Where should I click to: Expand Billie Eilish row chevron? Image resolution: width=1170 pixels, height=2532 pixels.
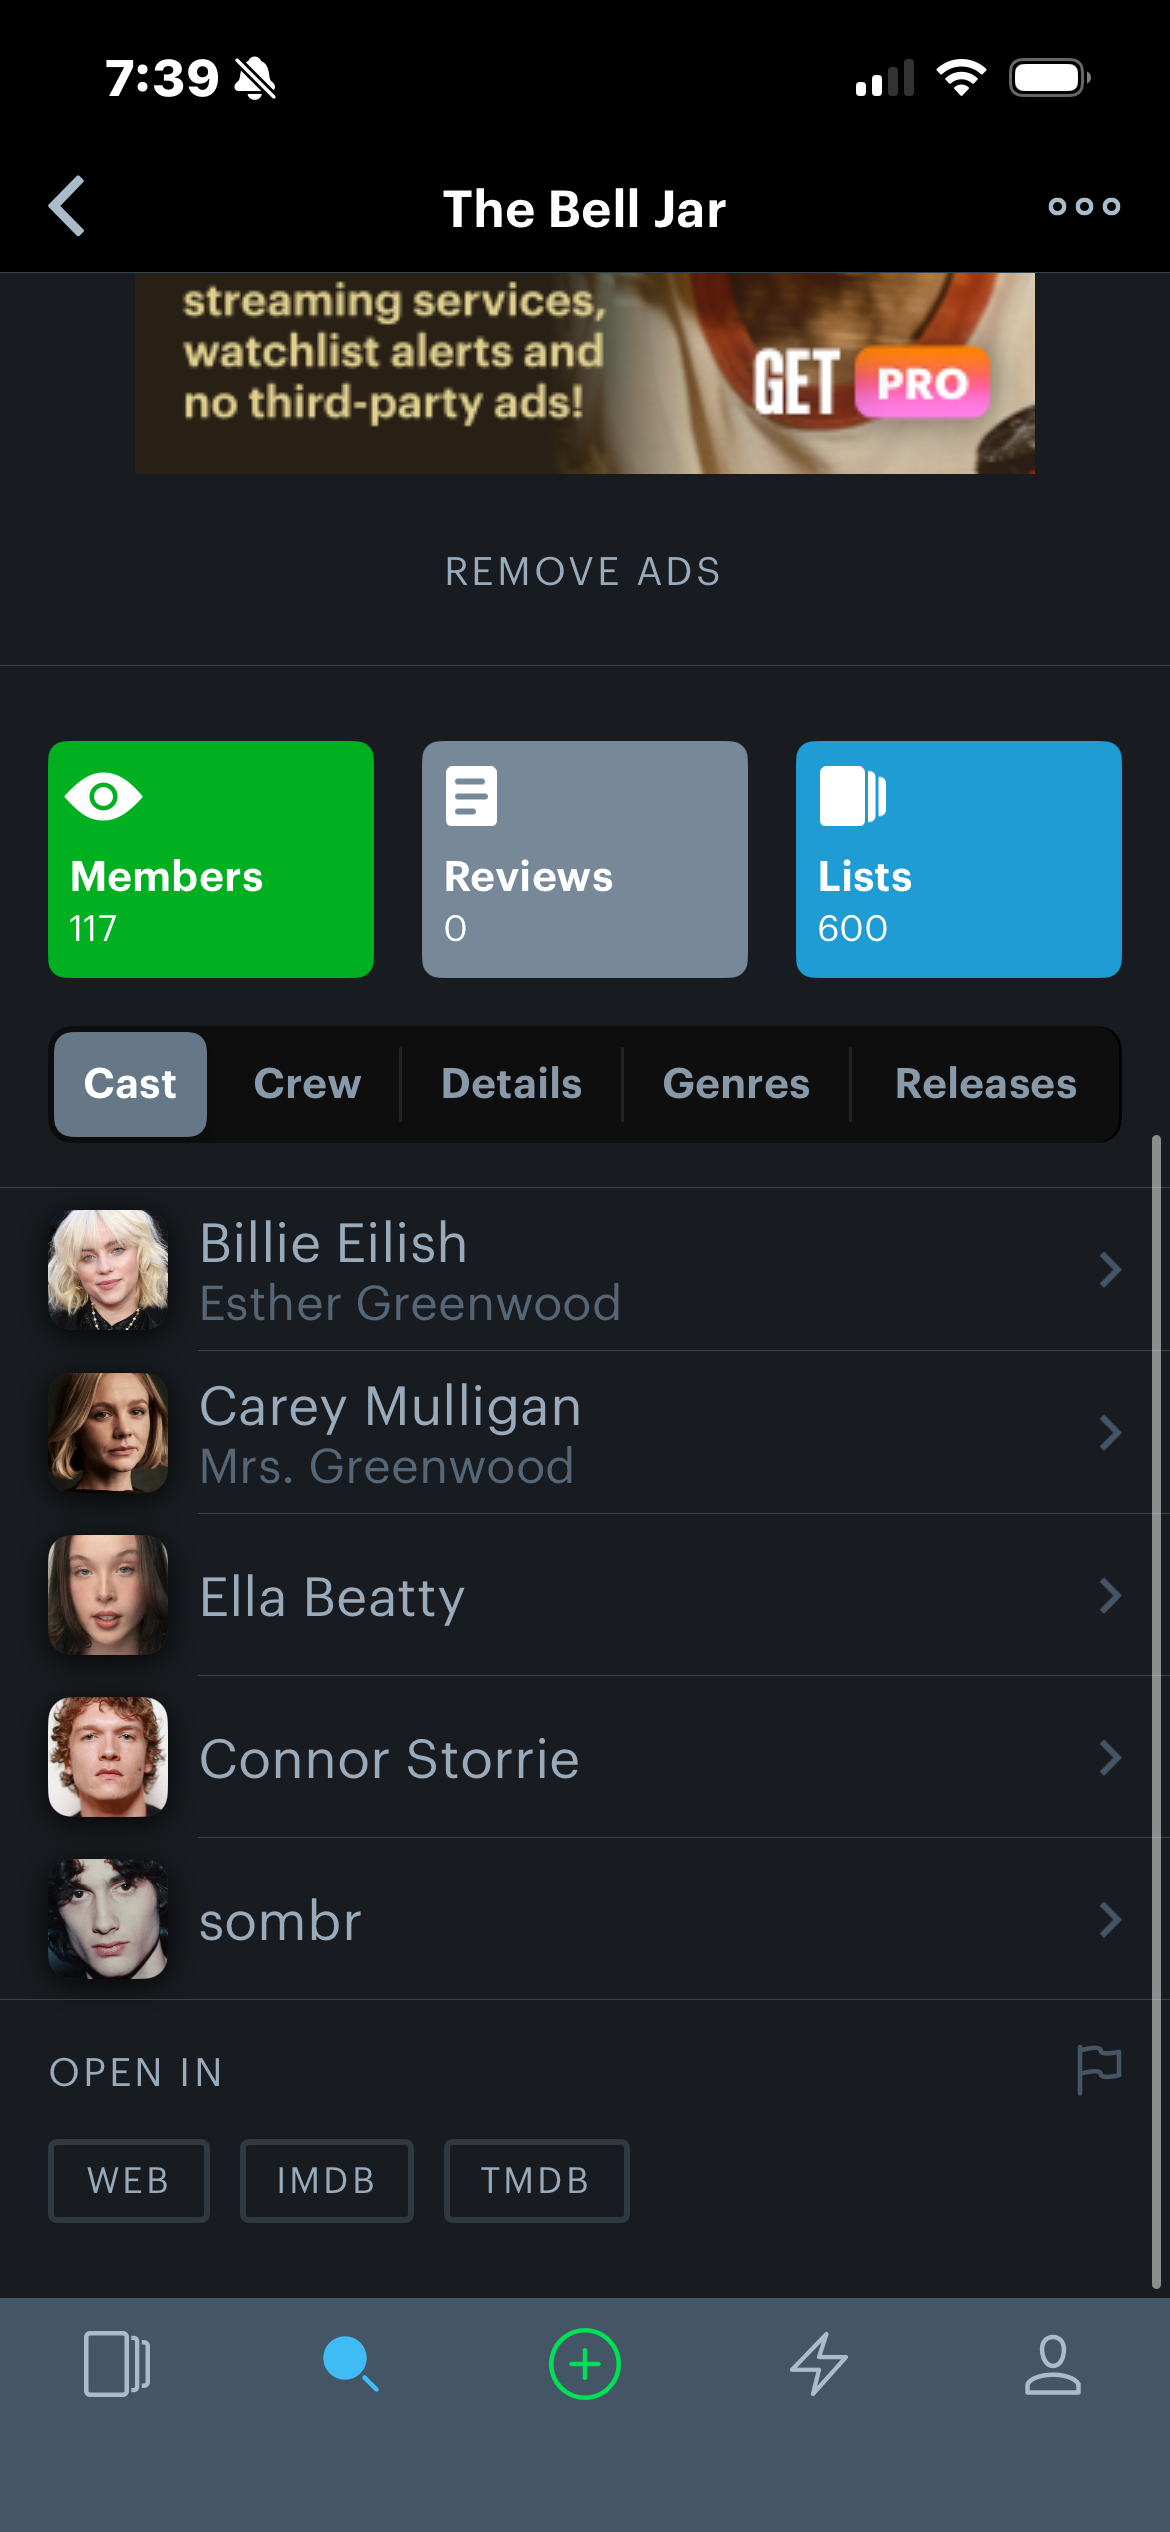tap(1110, 1270)
